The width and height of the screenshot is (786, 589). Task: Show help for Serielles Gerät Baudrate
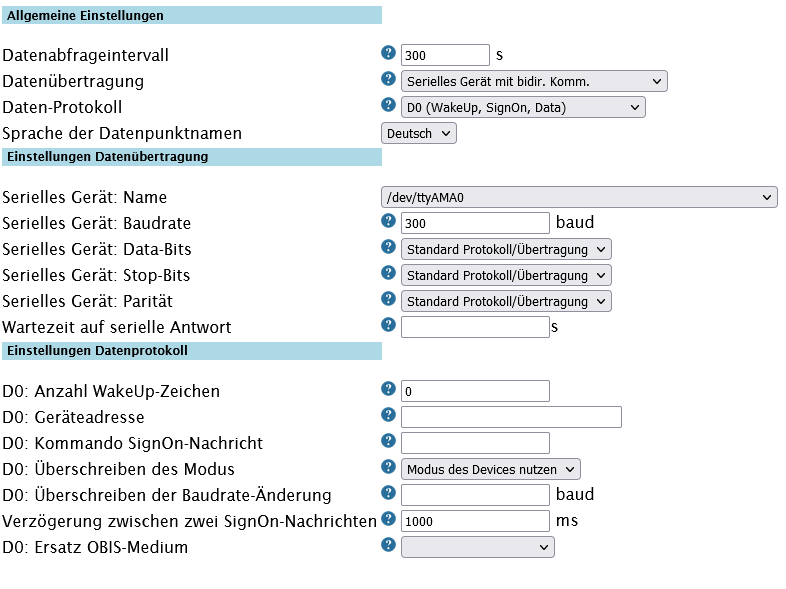click(388, 221)
